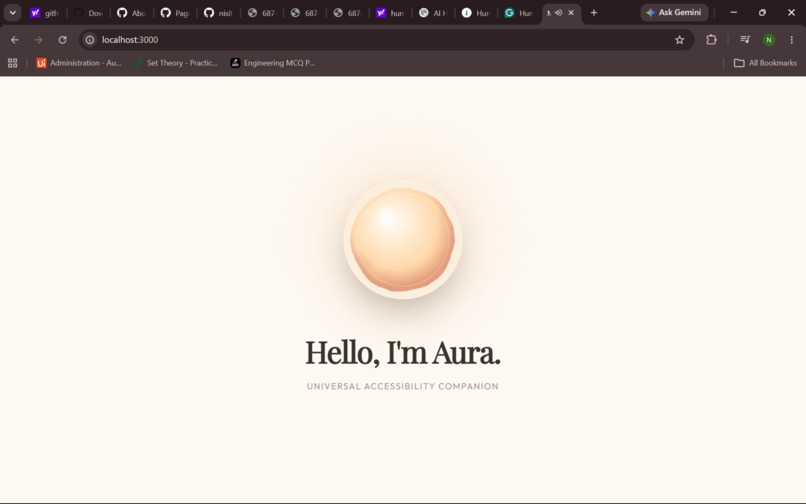The image size is (806, 504).
Task: Switch to the GitHub 'Abo' tab
Action: tap(131, 13)
